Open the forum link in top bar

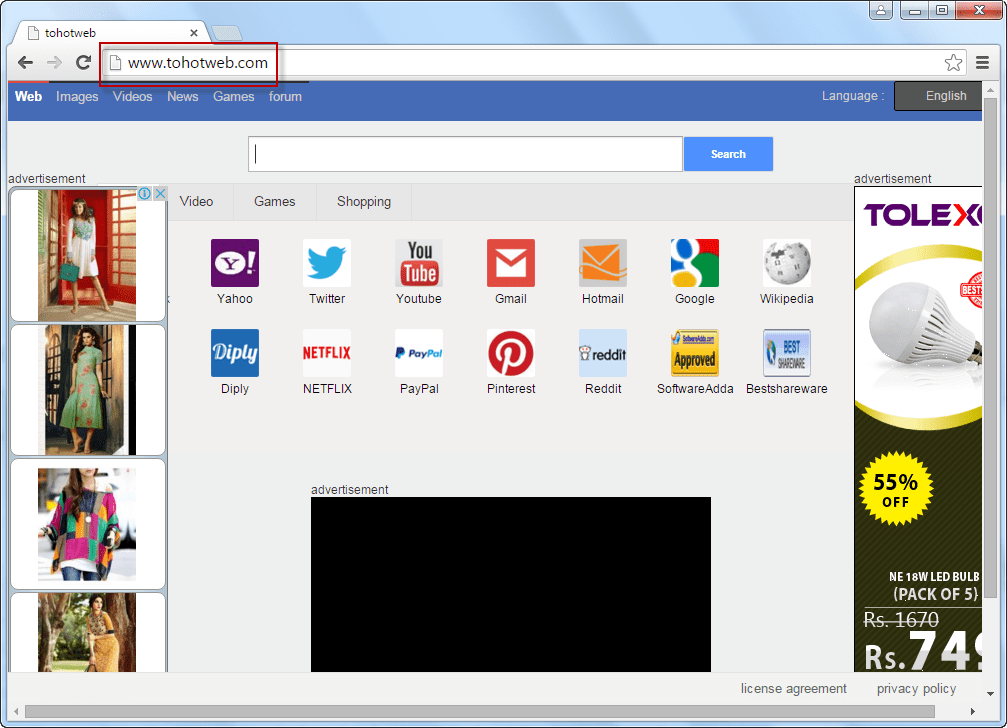[285, 96]
